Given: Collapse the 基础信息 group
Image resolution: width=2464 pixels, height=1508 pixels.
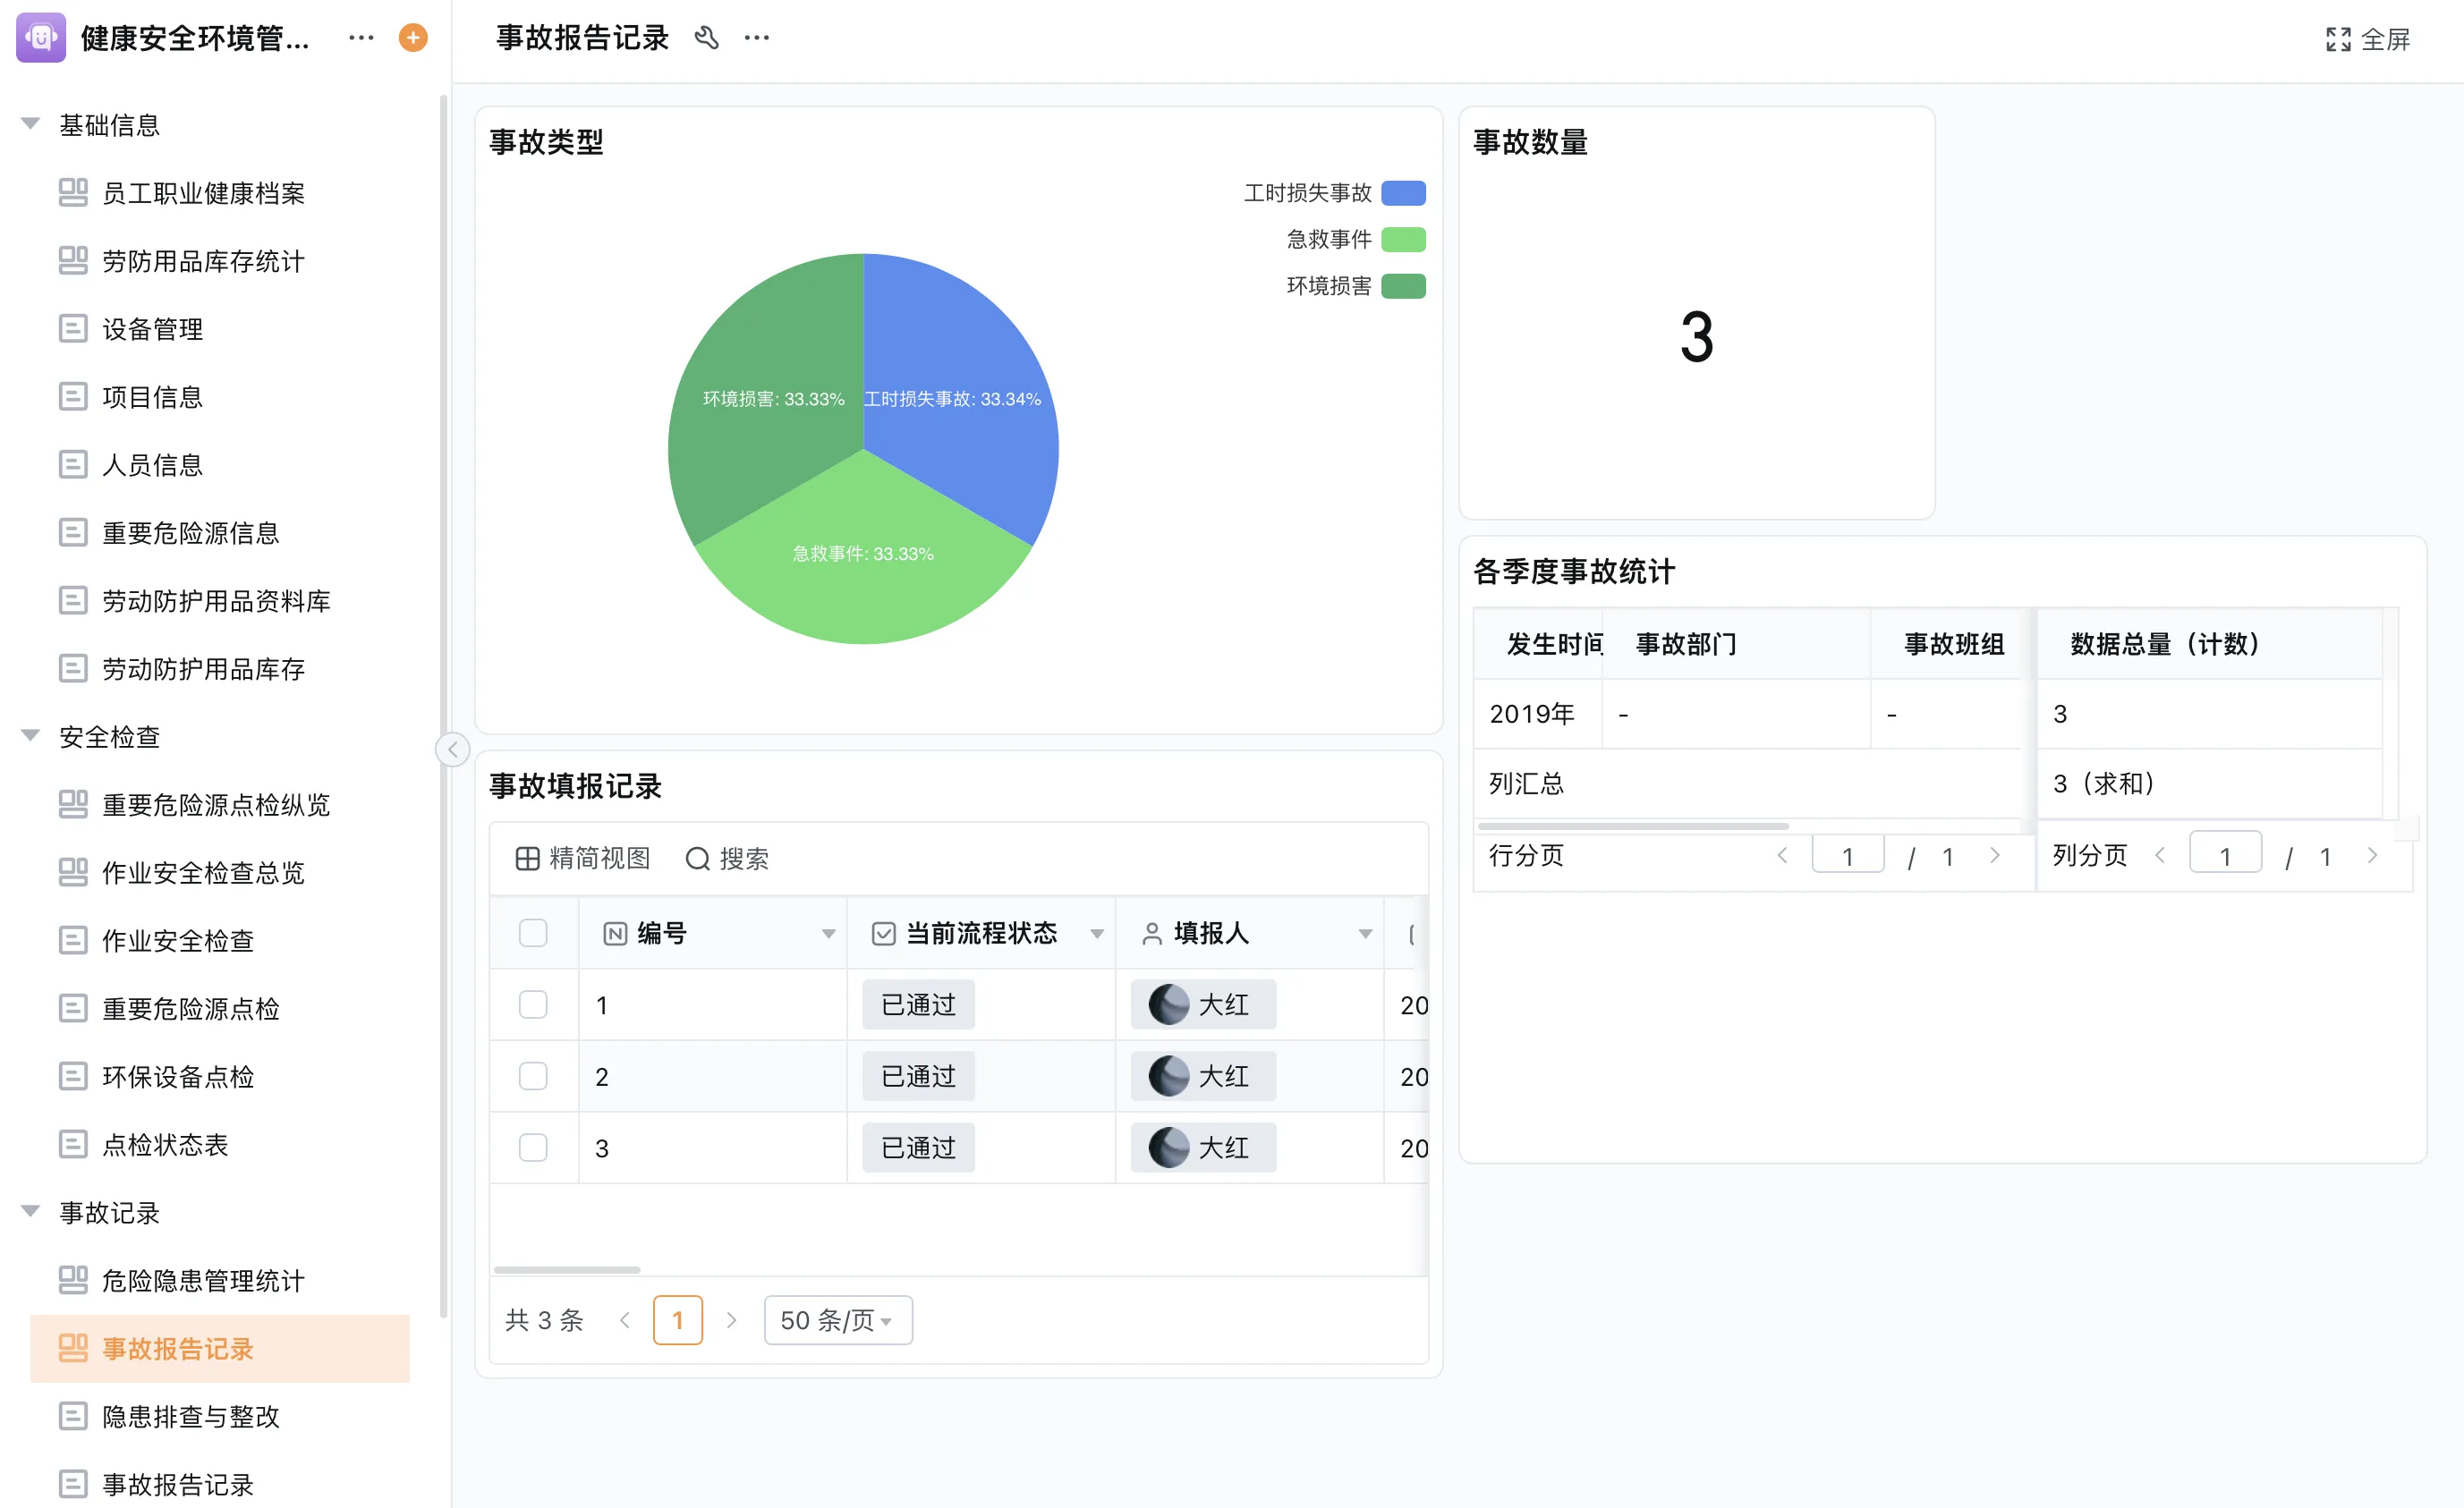Looking at the screenshot, I should click(30, 124).
